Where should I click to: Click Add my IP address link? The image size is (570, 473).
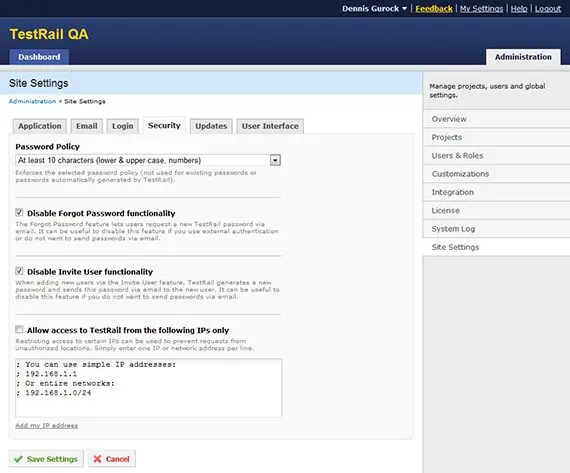click(47, 425)
